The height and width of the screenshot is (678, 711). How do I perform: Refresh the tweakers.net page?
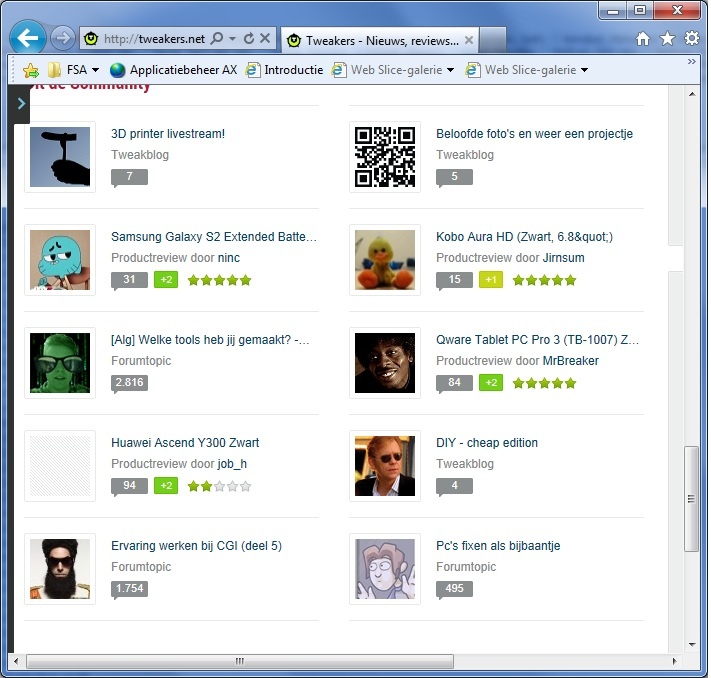[x=248, y=39]
